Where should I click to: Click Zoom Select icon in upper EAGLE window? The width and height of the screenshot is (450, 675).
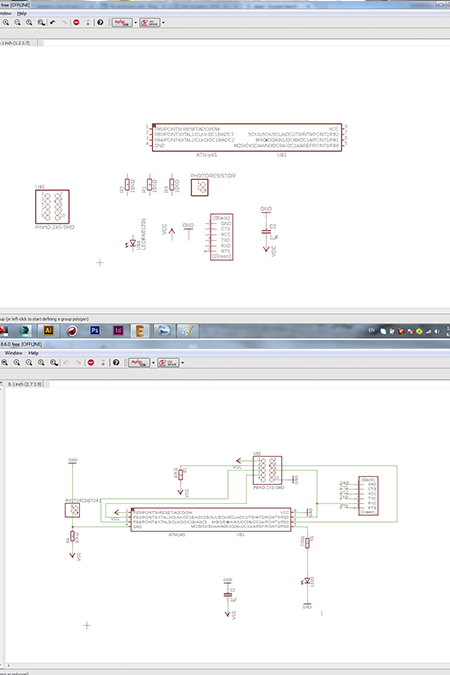tap(41, 22)
